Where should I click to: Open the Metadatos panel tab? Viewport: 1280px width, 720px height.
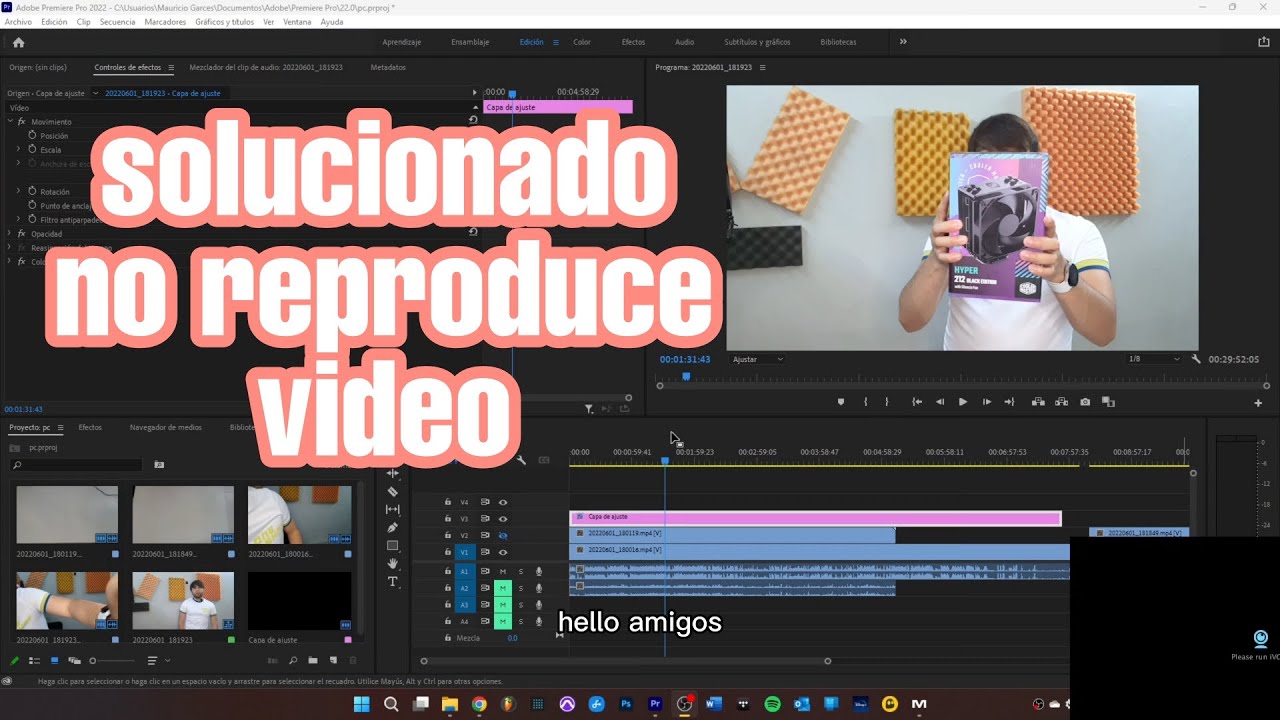coord(388,67)
